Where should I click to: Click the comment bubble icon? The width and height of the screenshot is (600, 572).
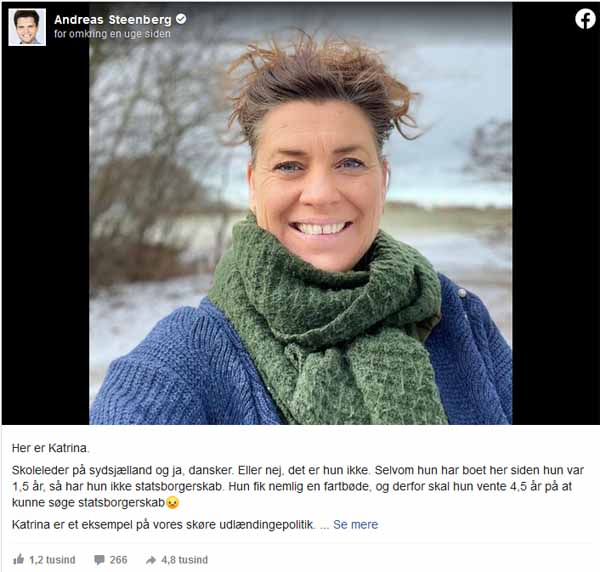(x=99, y=560)
